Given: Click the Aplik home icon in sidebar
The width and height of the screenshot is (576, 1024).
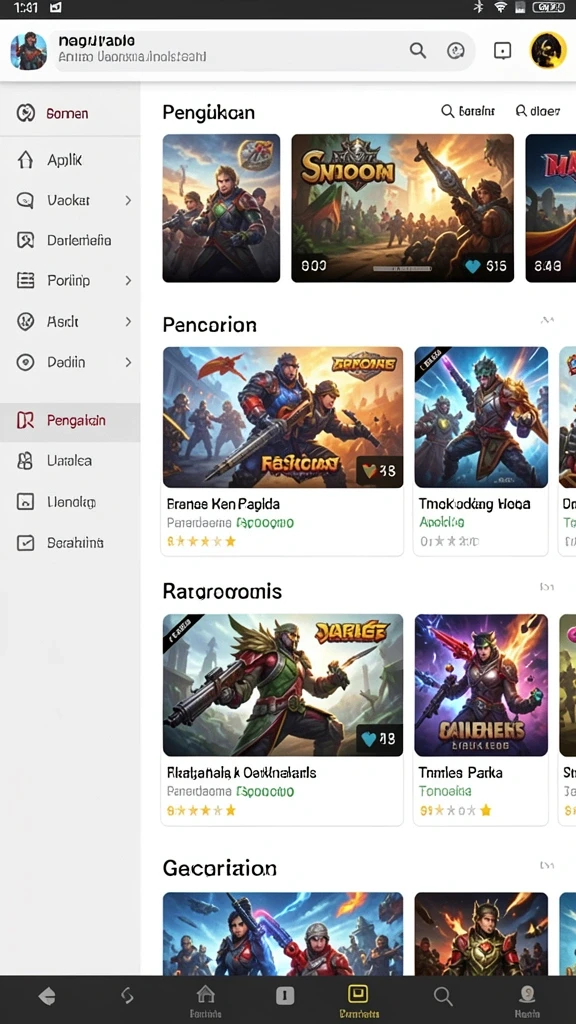Looking at the screenshot, I should pyautogui.click(x=25, y=159).
